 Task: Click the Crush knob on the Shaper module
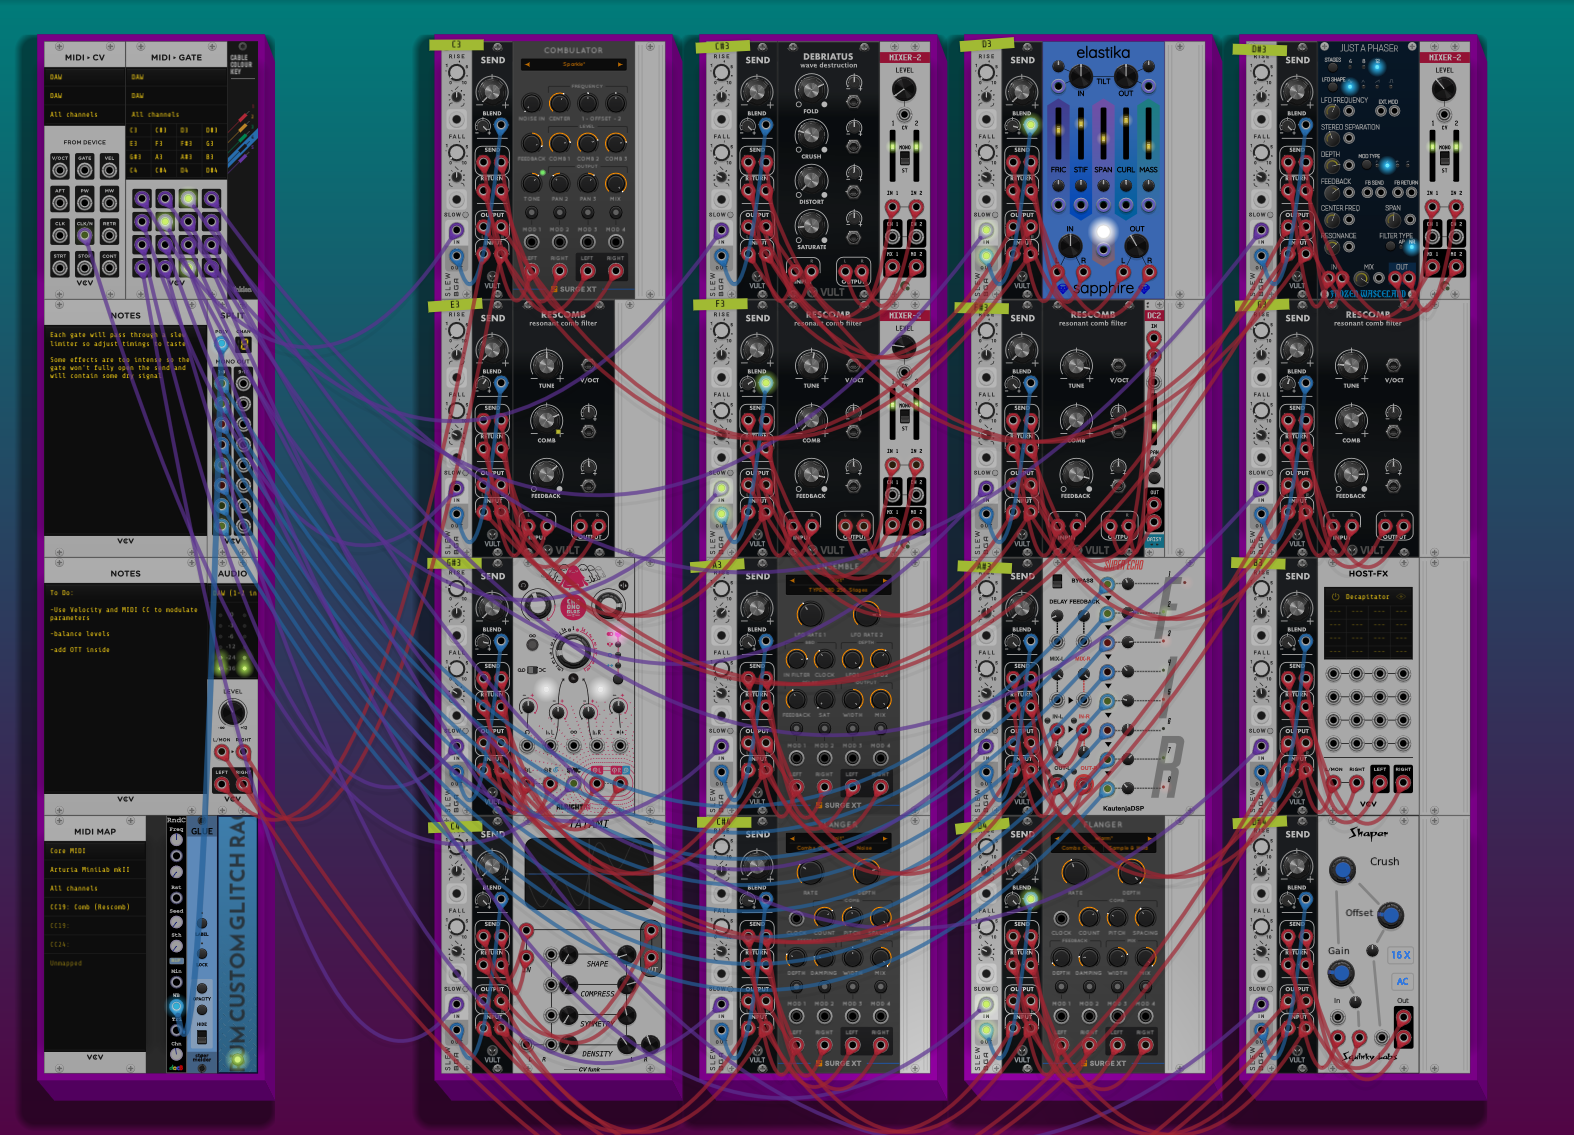1342,870
